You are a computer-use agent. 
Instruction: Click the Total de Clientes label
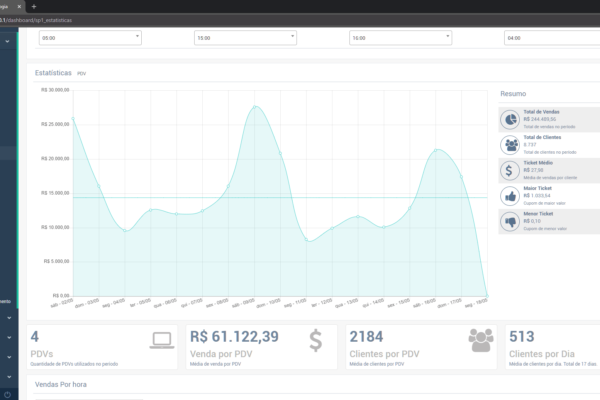tap(542, 137)
